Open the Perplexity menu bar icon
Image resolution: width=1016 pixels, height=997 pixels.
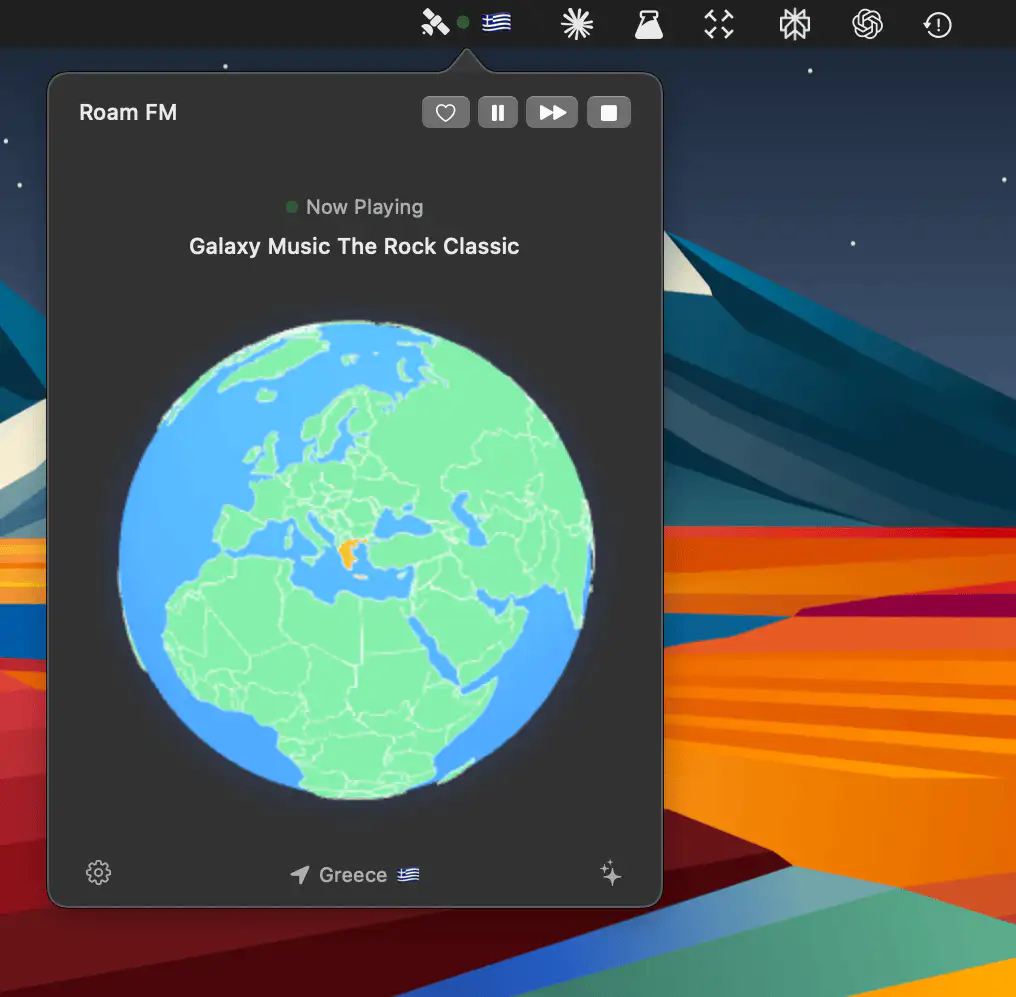[x=795, y=24]
